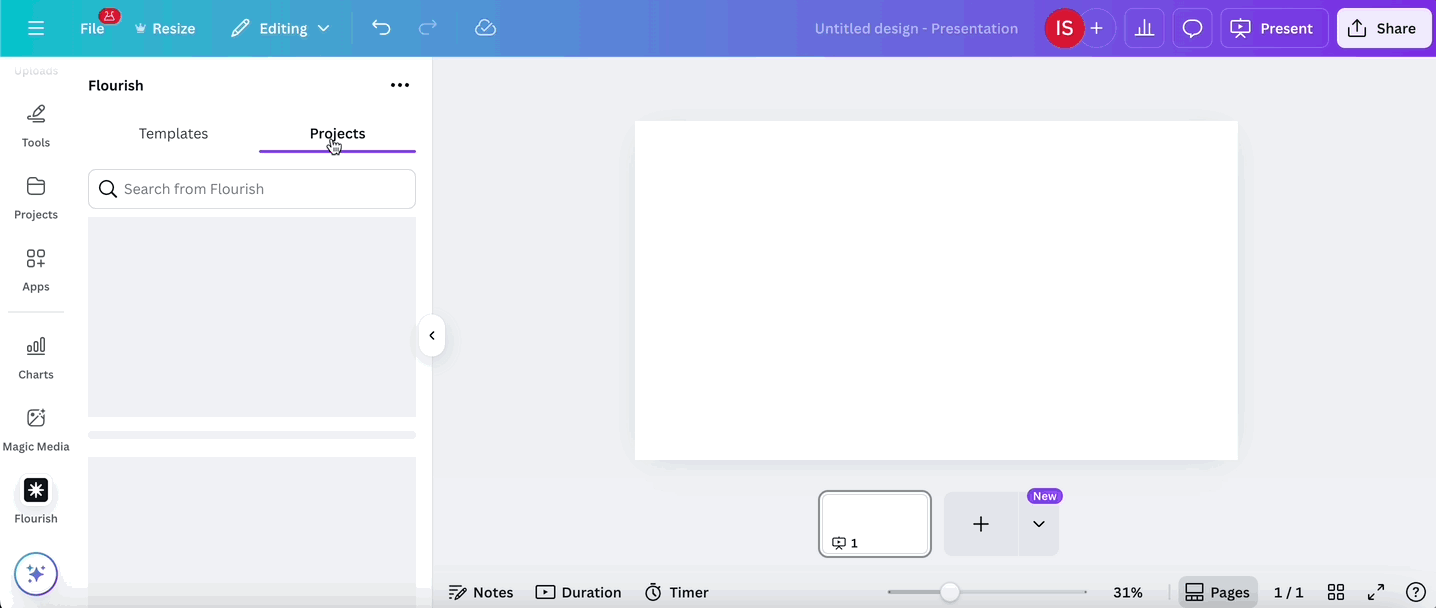Enter fullscreen with expand icon

1376,592
